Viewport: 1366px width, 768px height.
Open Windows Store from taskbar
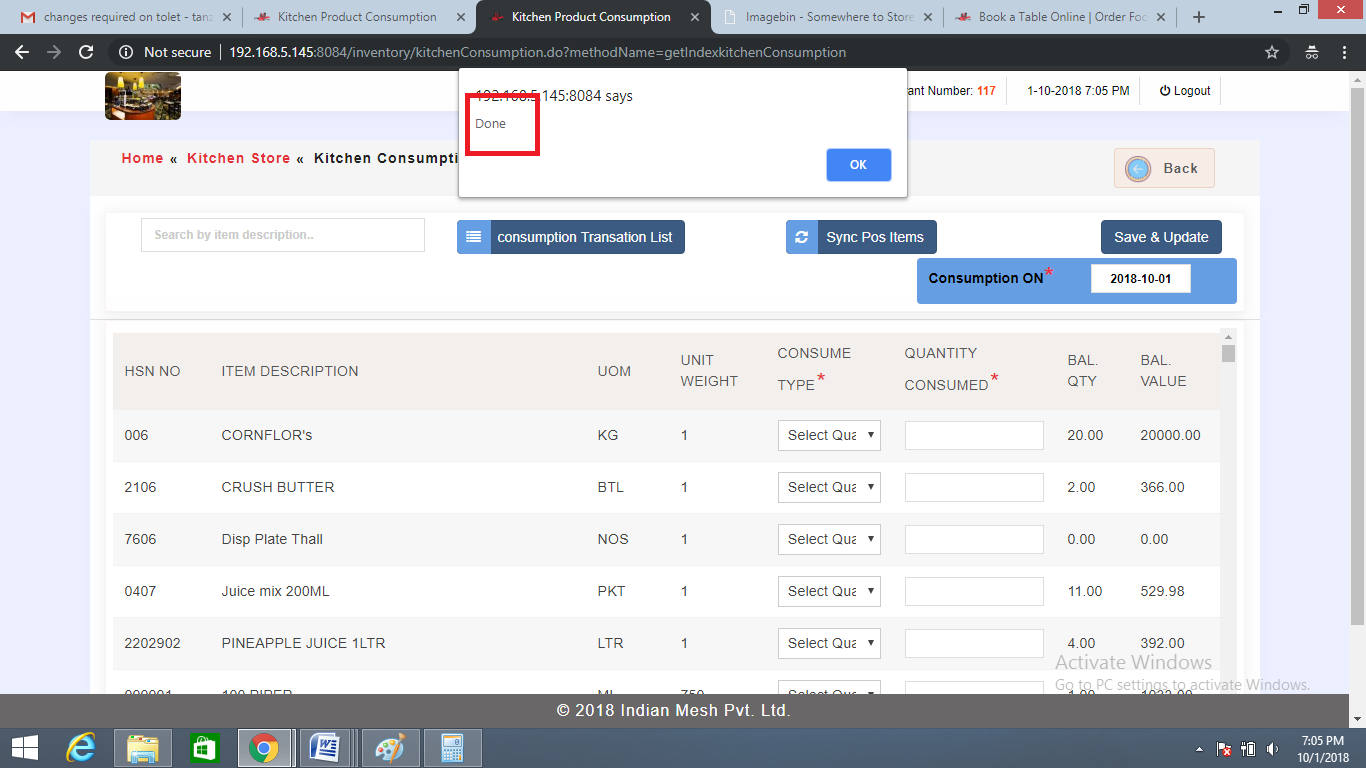coord(203,747)
